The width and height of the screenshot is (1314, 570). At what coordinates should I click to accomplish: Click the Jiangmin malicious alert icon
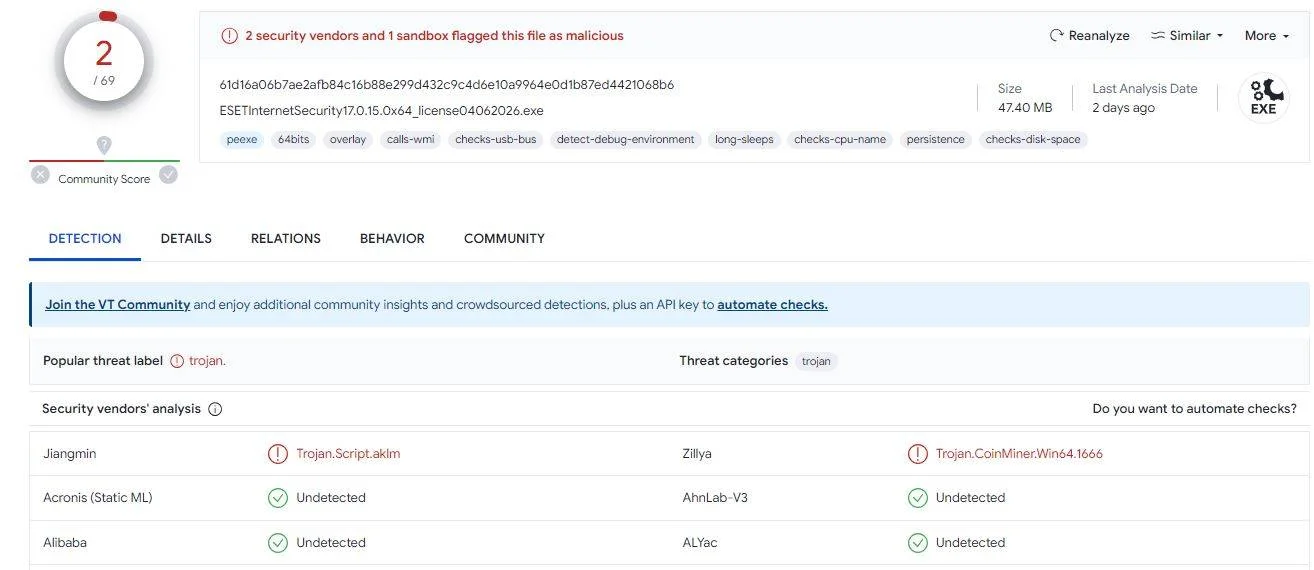point(277,454)
